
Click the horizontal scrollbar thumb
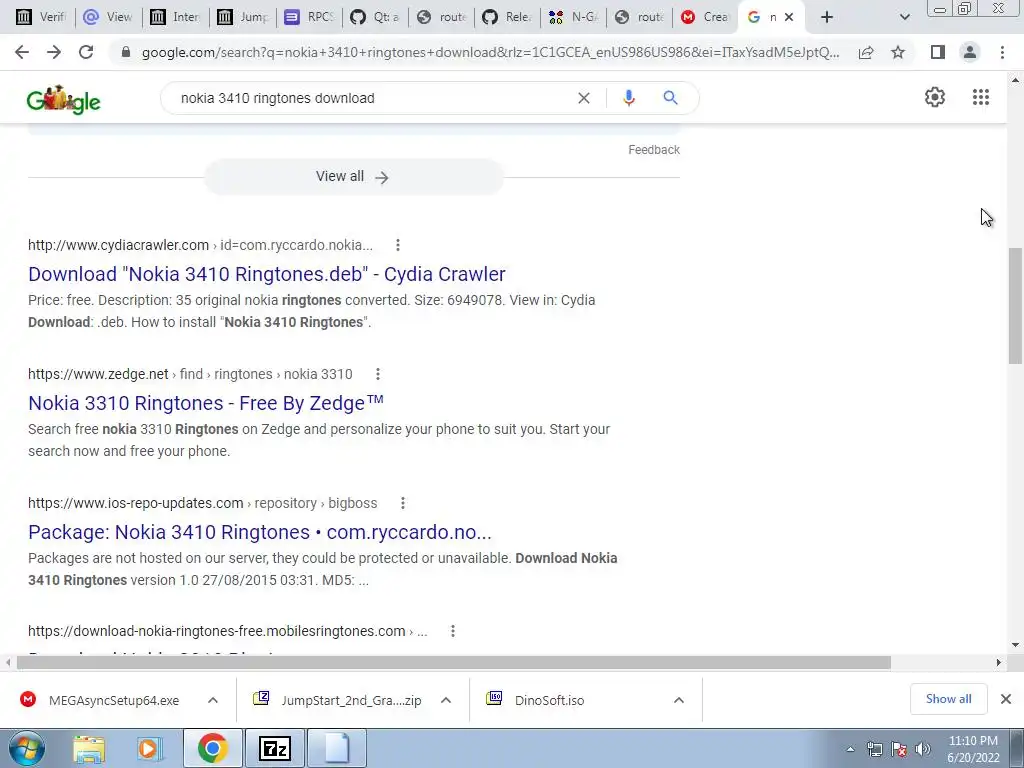click(454, 663)
